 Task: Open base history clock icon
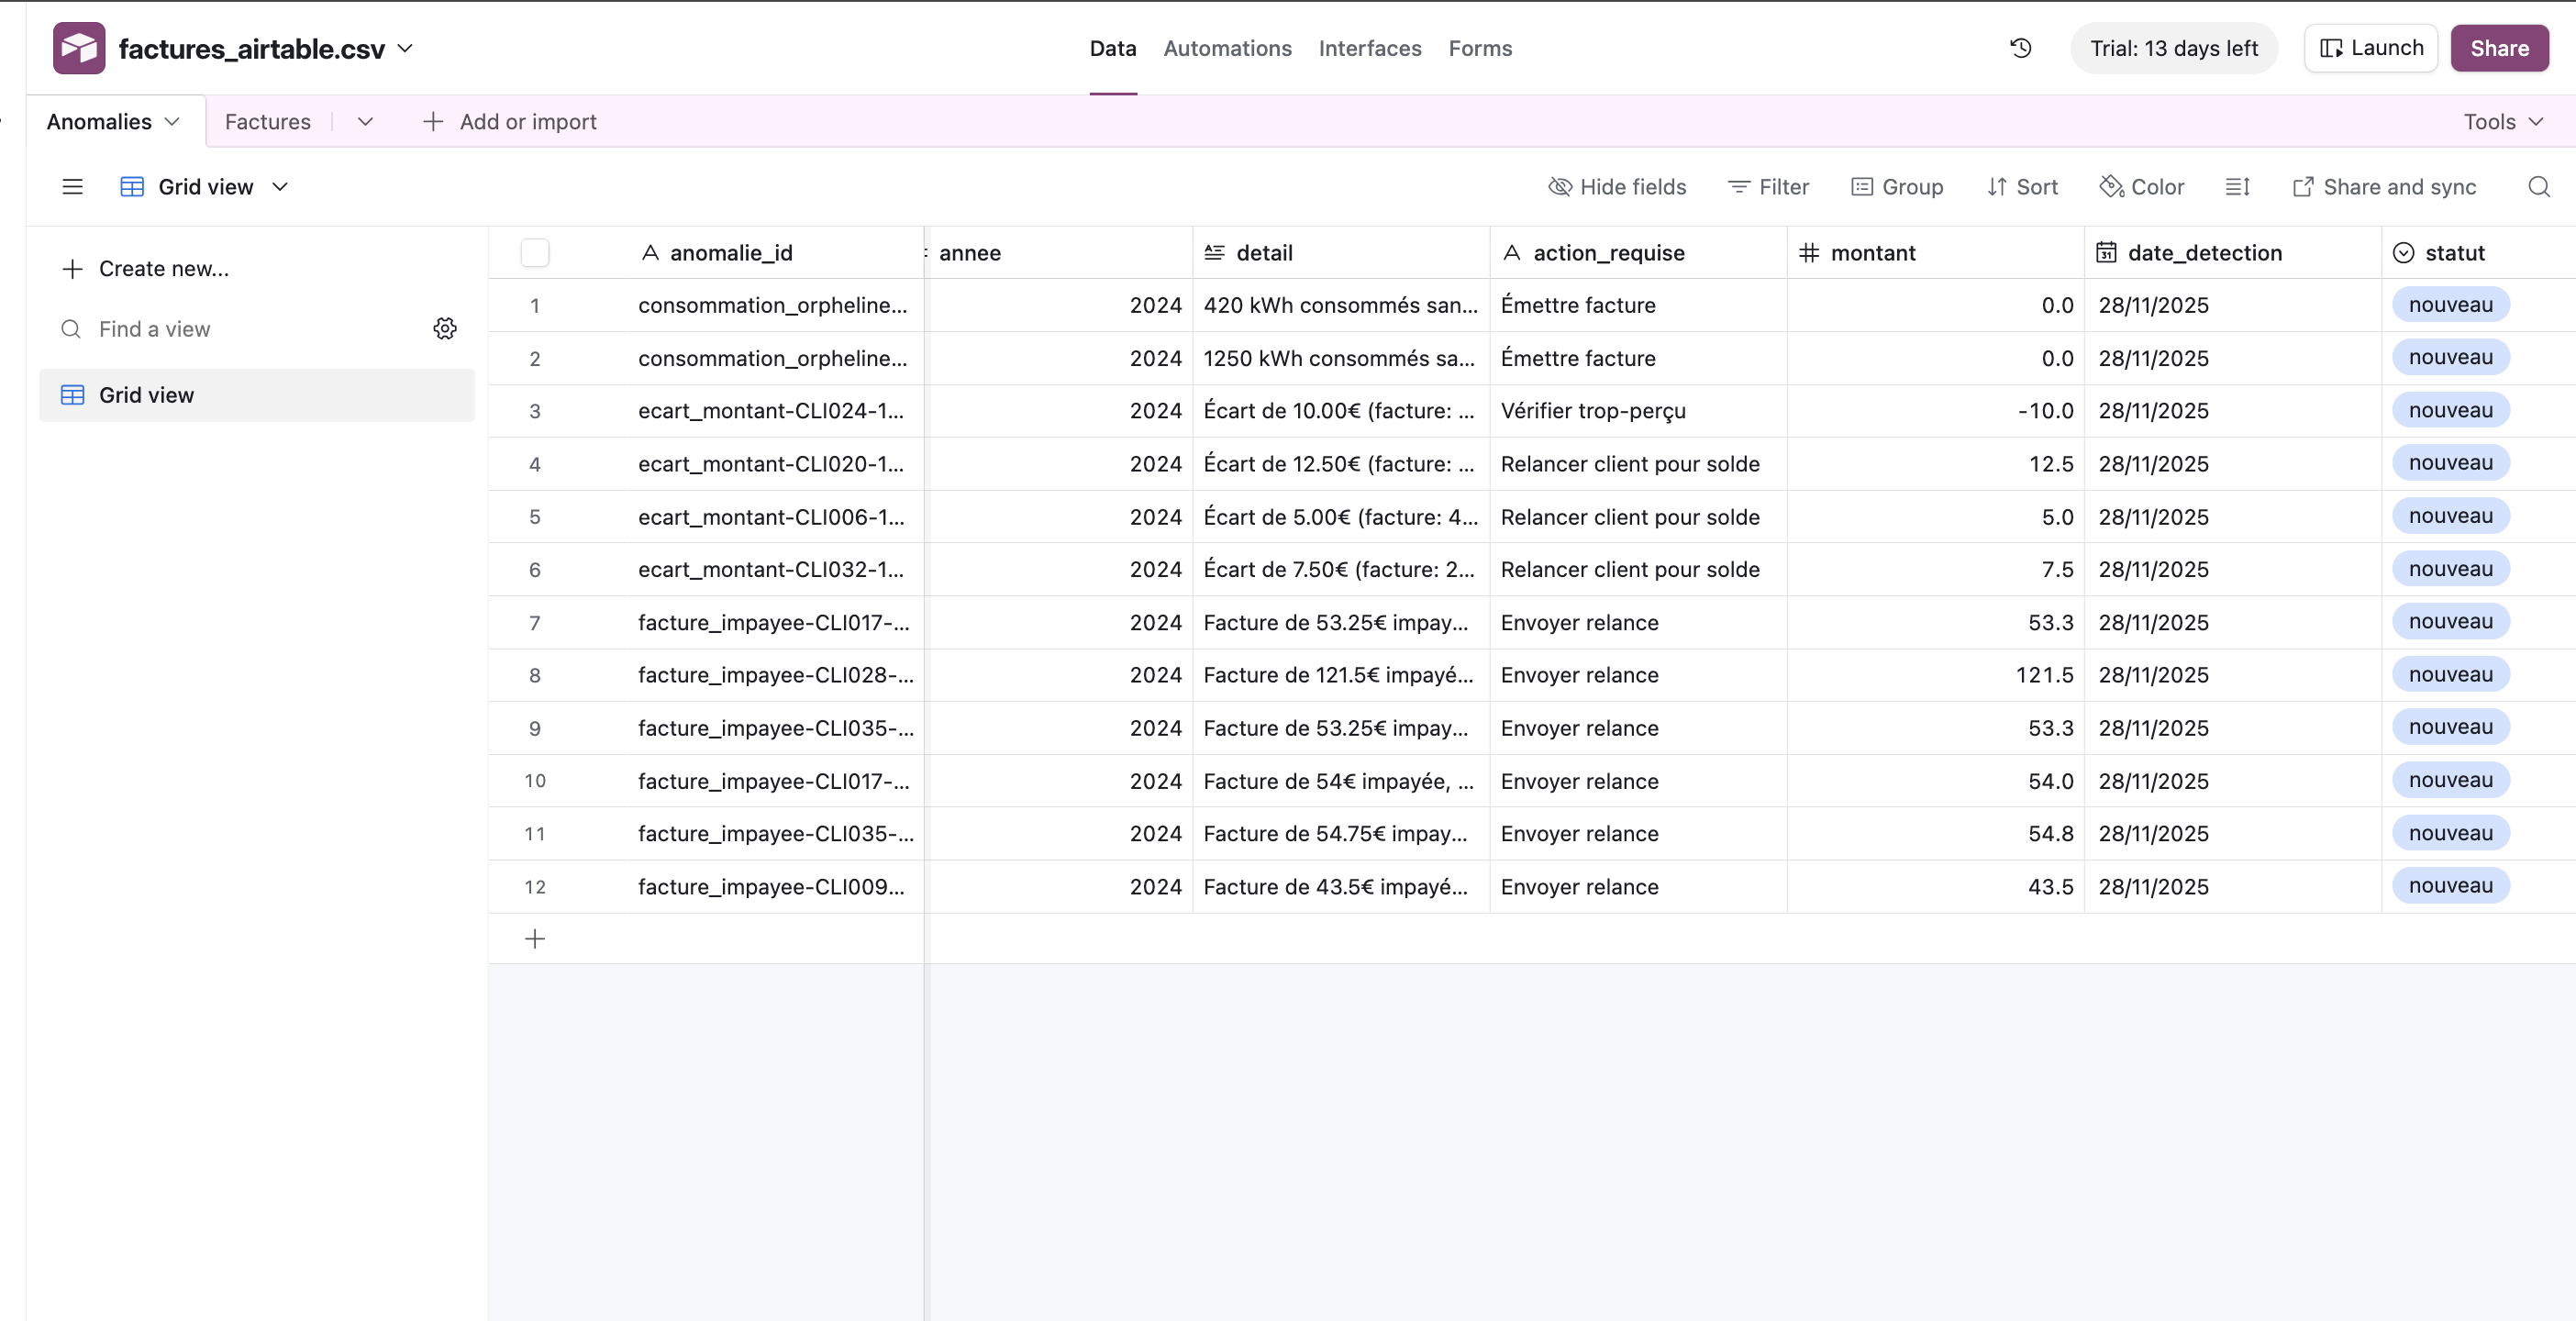(2020, 48)
